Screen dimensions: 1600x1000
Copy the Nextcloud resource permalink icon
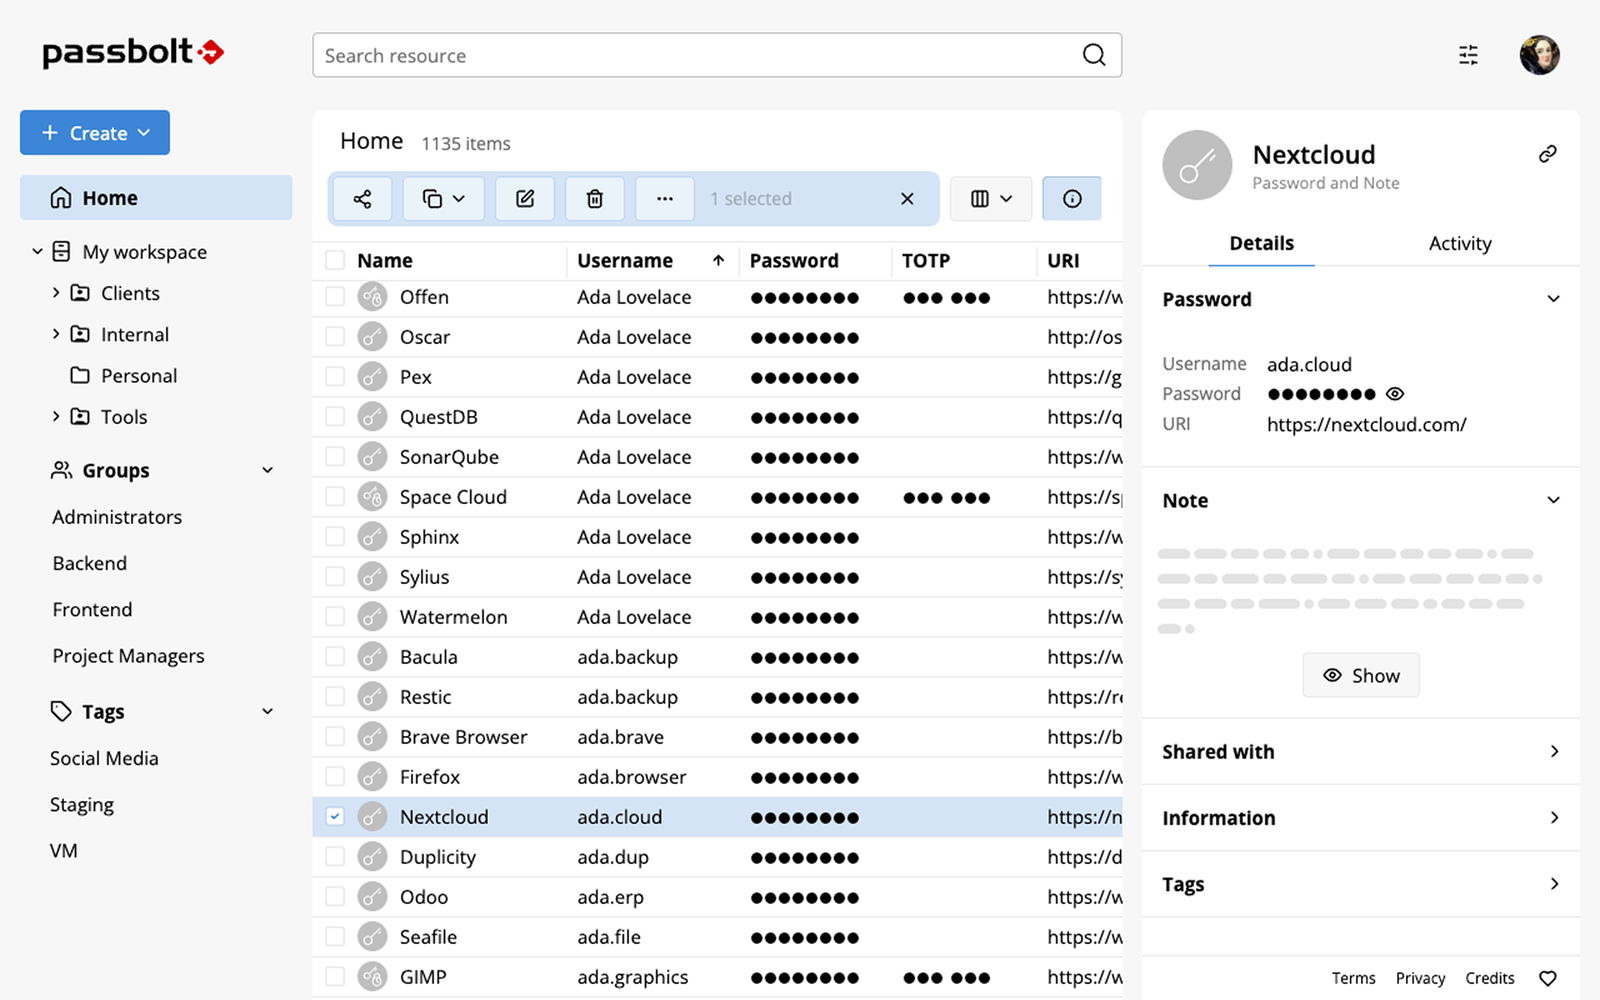point(1547,154)
